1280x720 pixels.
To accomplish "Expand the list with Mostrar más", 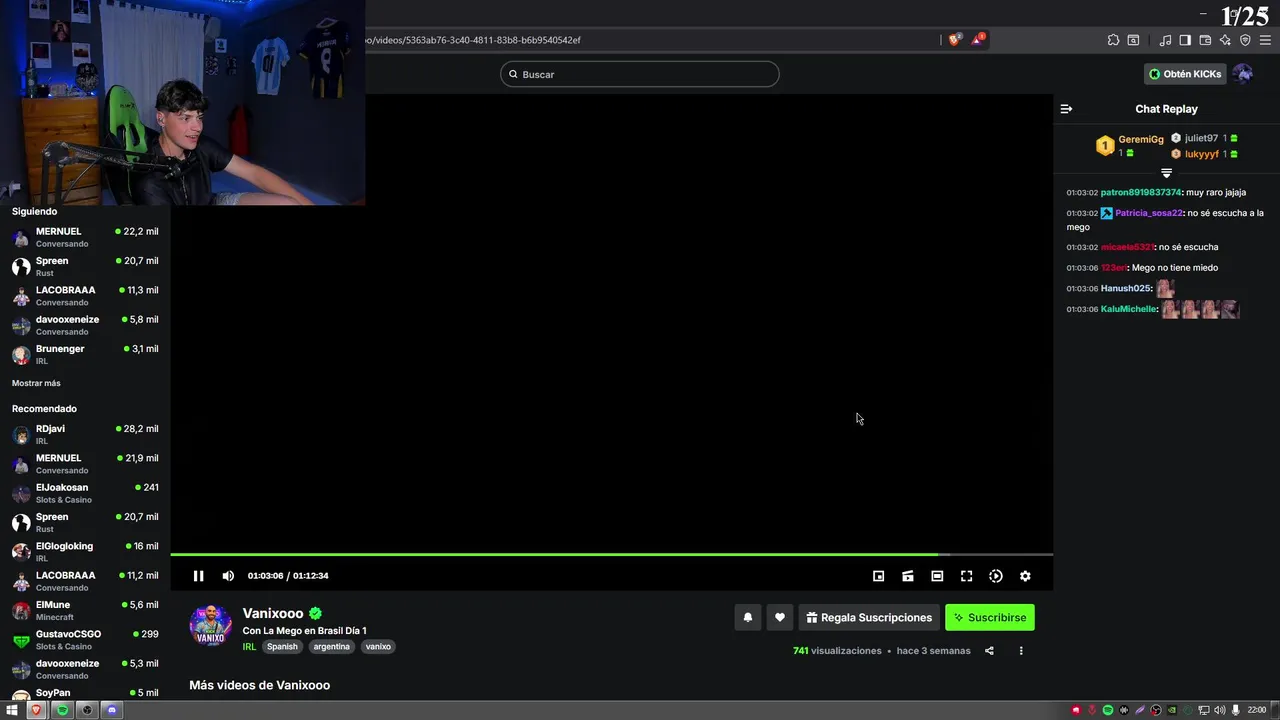I will point(36,383).
